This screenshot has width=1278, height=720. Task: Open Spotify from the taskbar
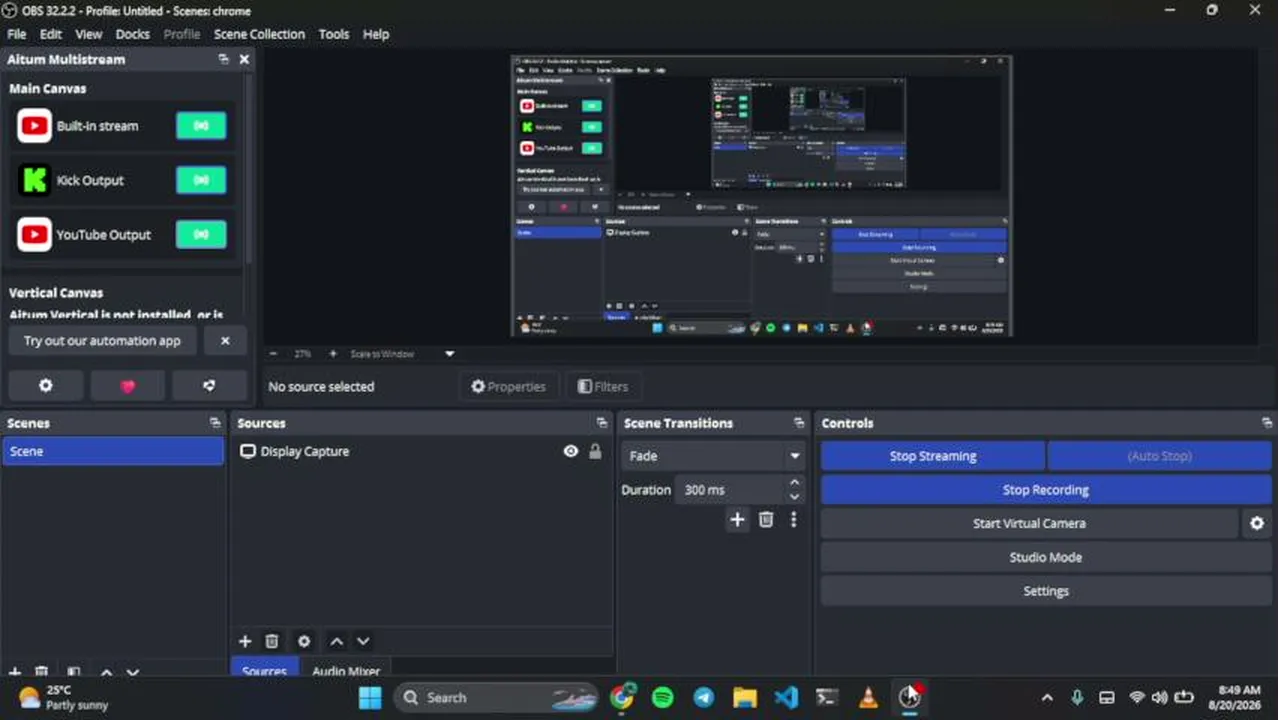pos(663,697)
